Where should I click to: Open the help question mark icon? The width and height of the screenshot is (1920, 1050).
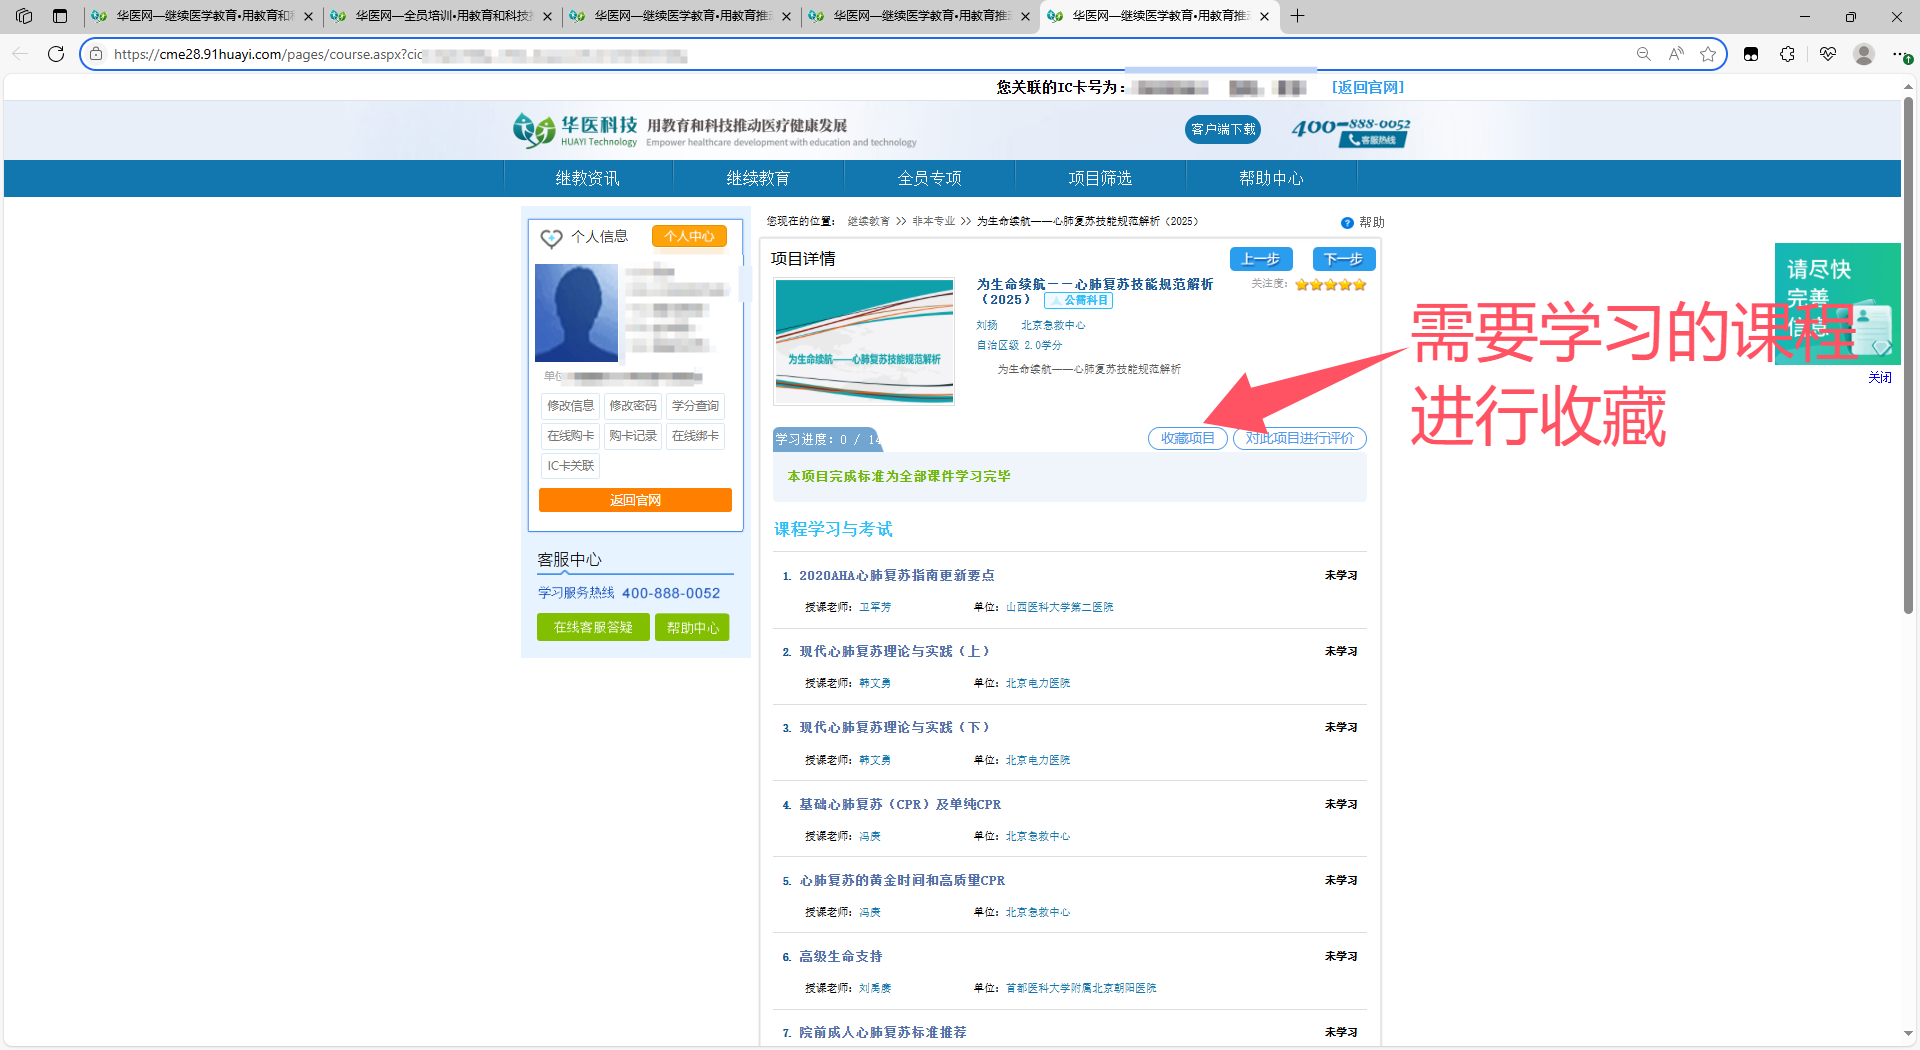[1347, 223]
